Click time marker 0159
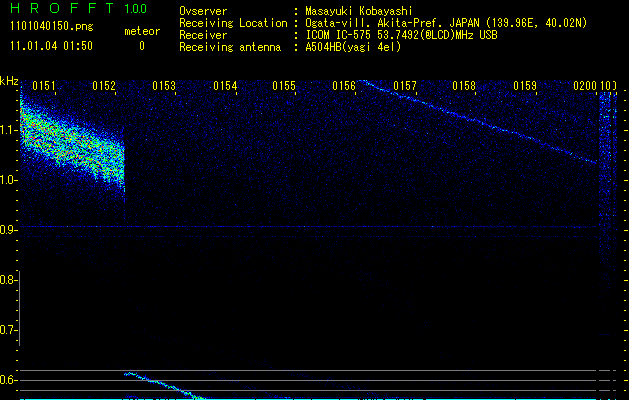This screenshot has height=400, width=629. point(525,86)
